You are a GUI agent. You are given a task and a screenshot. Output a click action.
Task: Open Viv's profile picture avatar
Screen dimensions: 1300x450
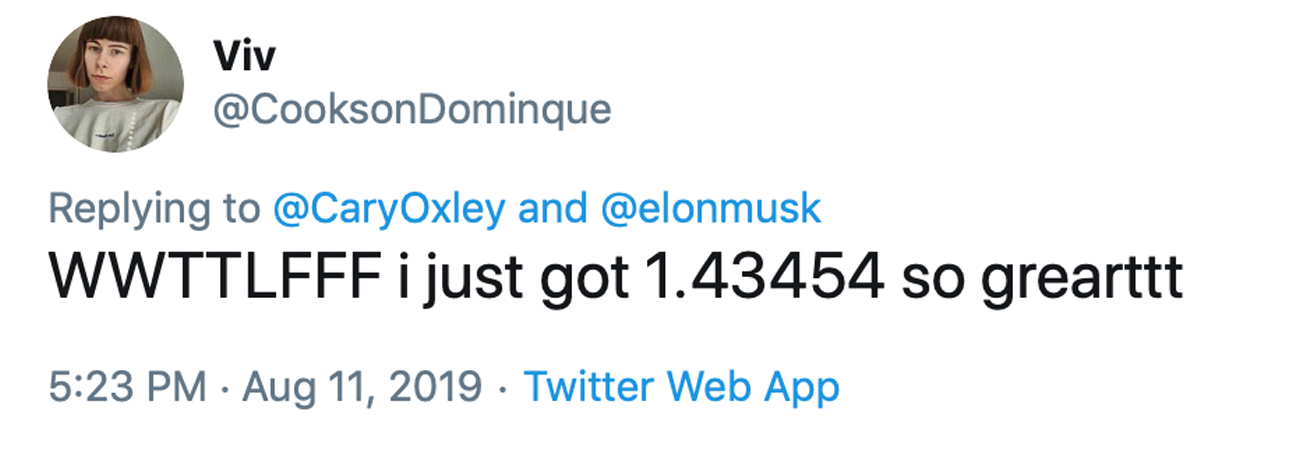pos(116,84)
